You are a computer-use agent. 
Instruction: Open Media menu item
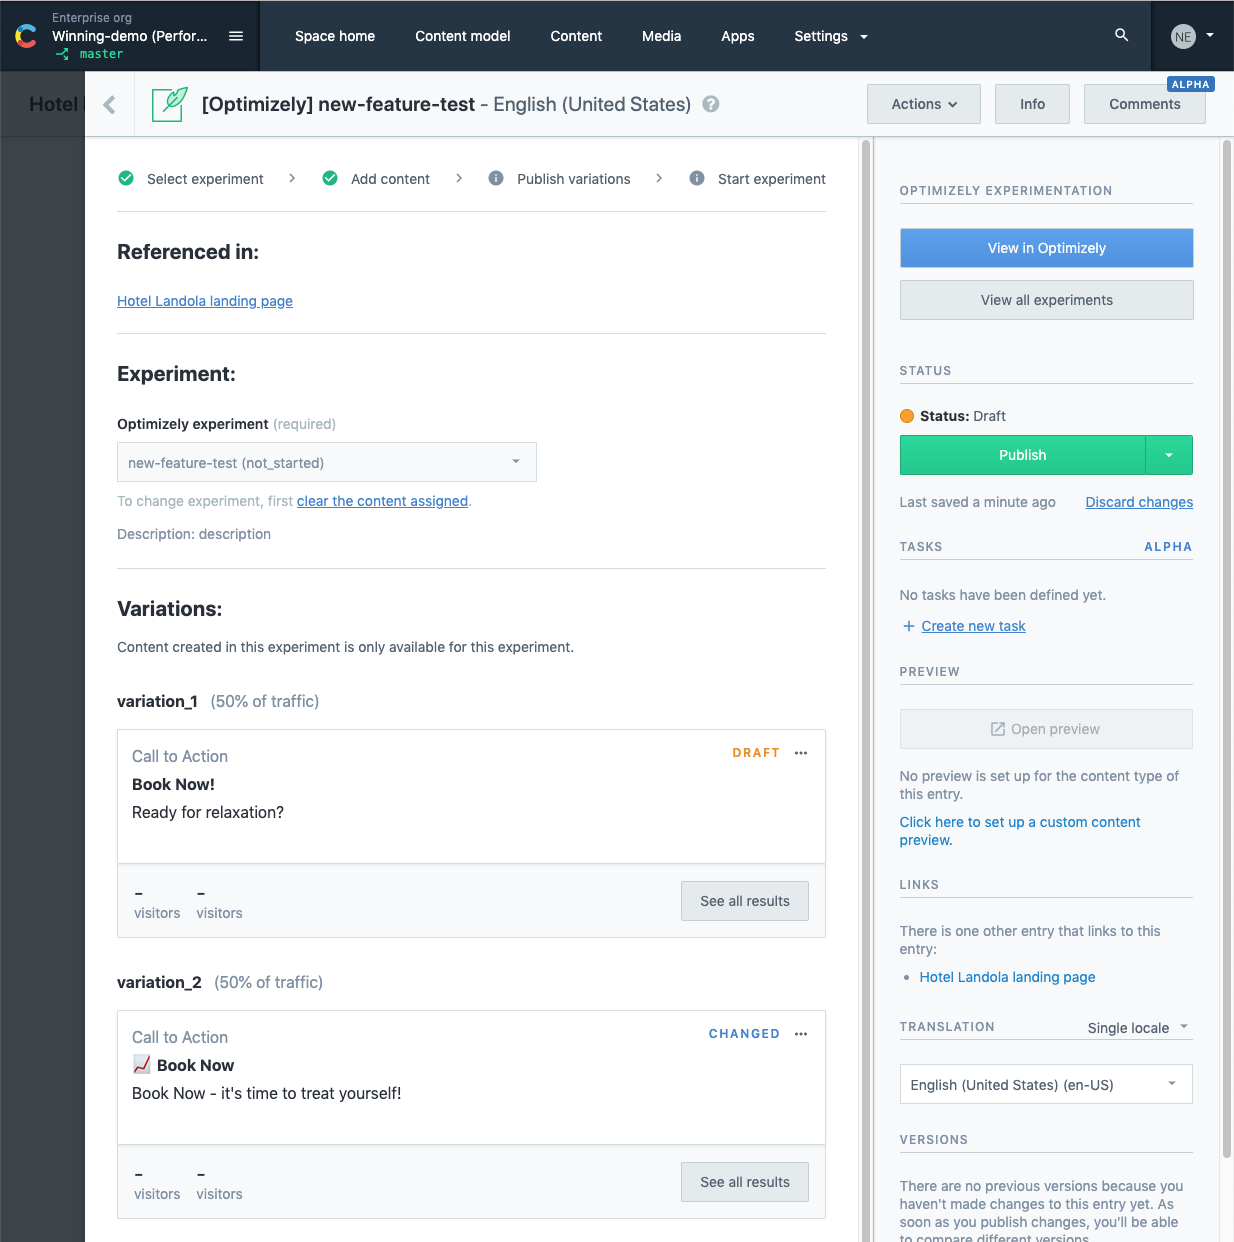point(661,36)
